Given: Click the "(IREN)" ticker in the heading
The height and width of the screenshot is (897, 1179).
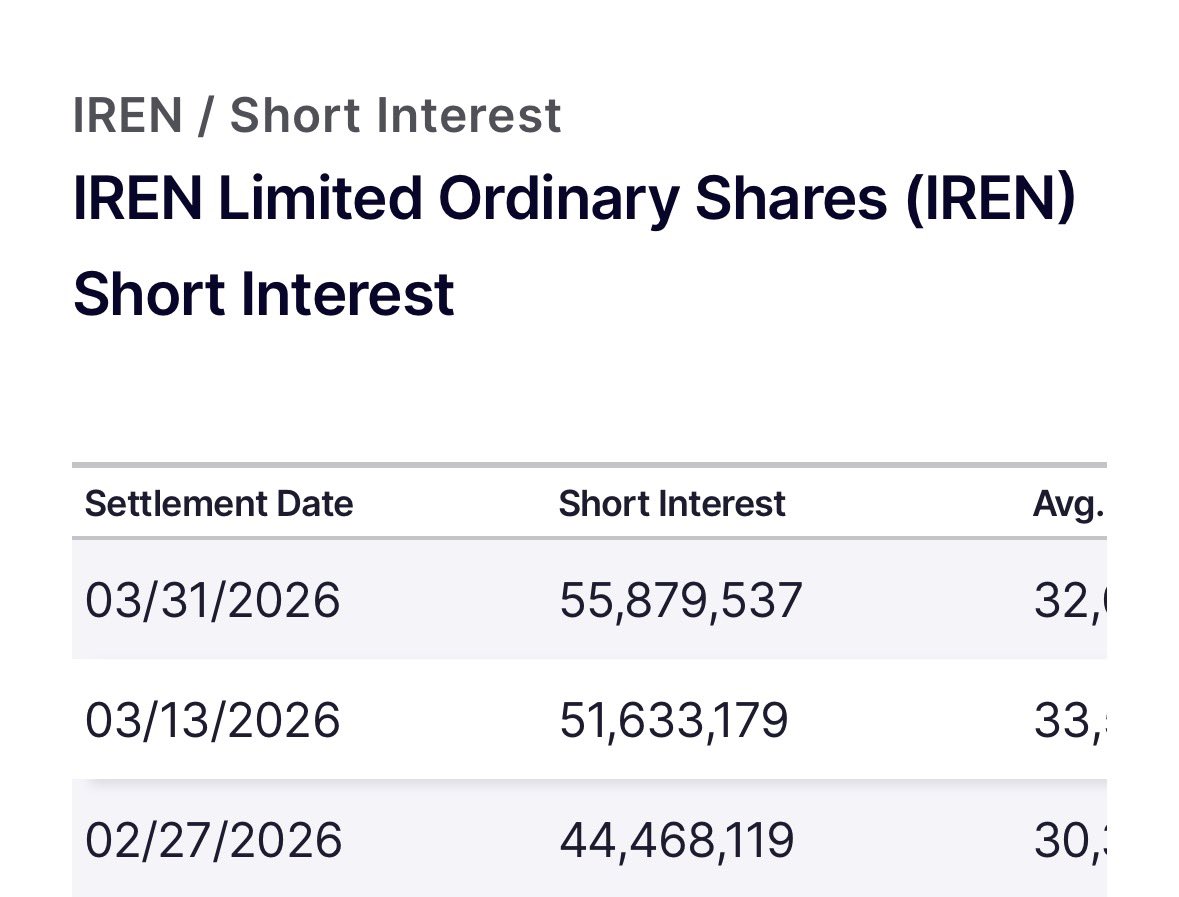Looking at the screenshot, I should (991, 199).
